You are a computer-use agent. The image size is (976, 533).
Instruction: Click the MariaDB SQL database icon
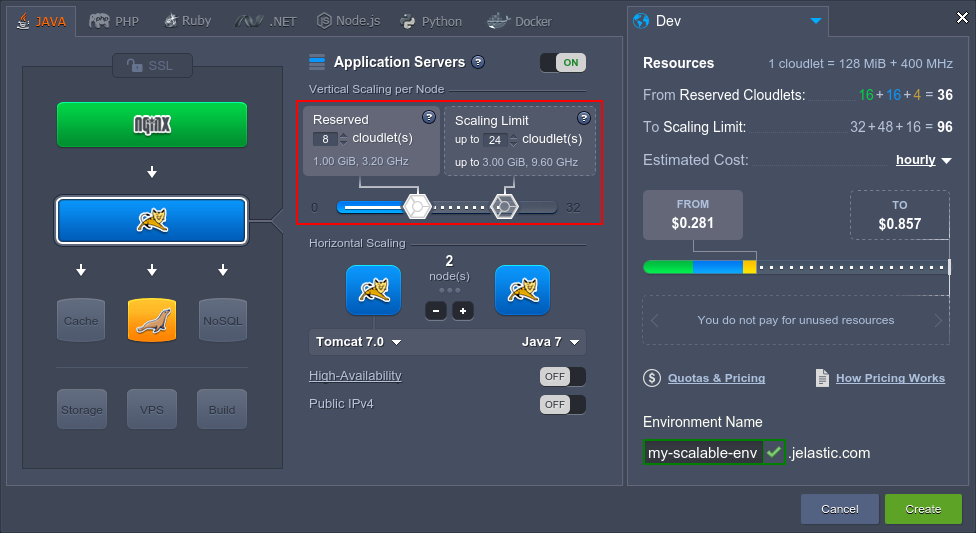[152, 320]
